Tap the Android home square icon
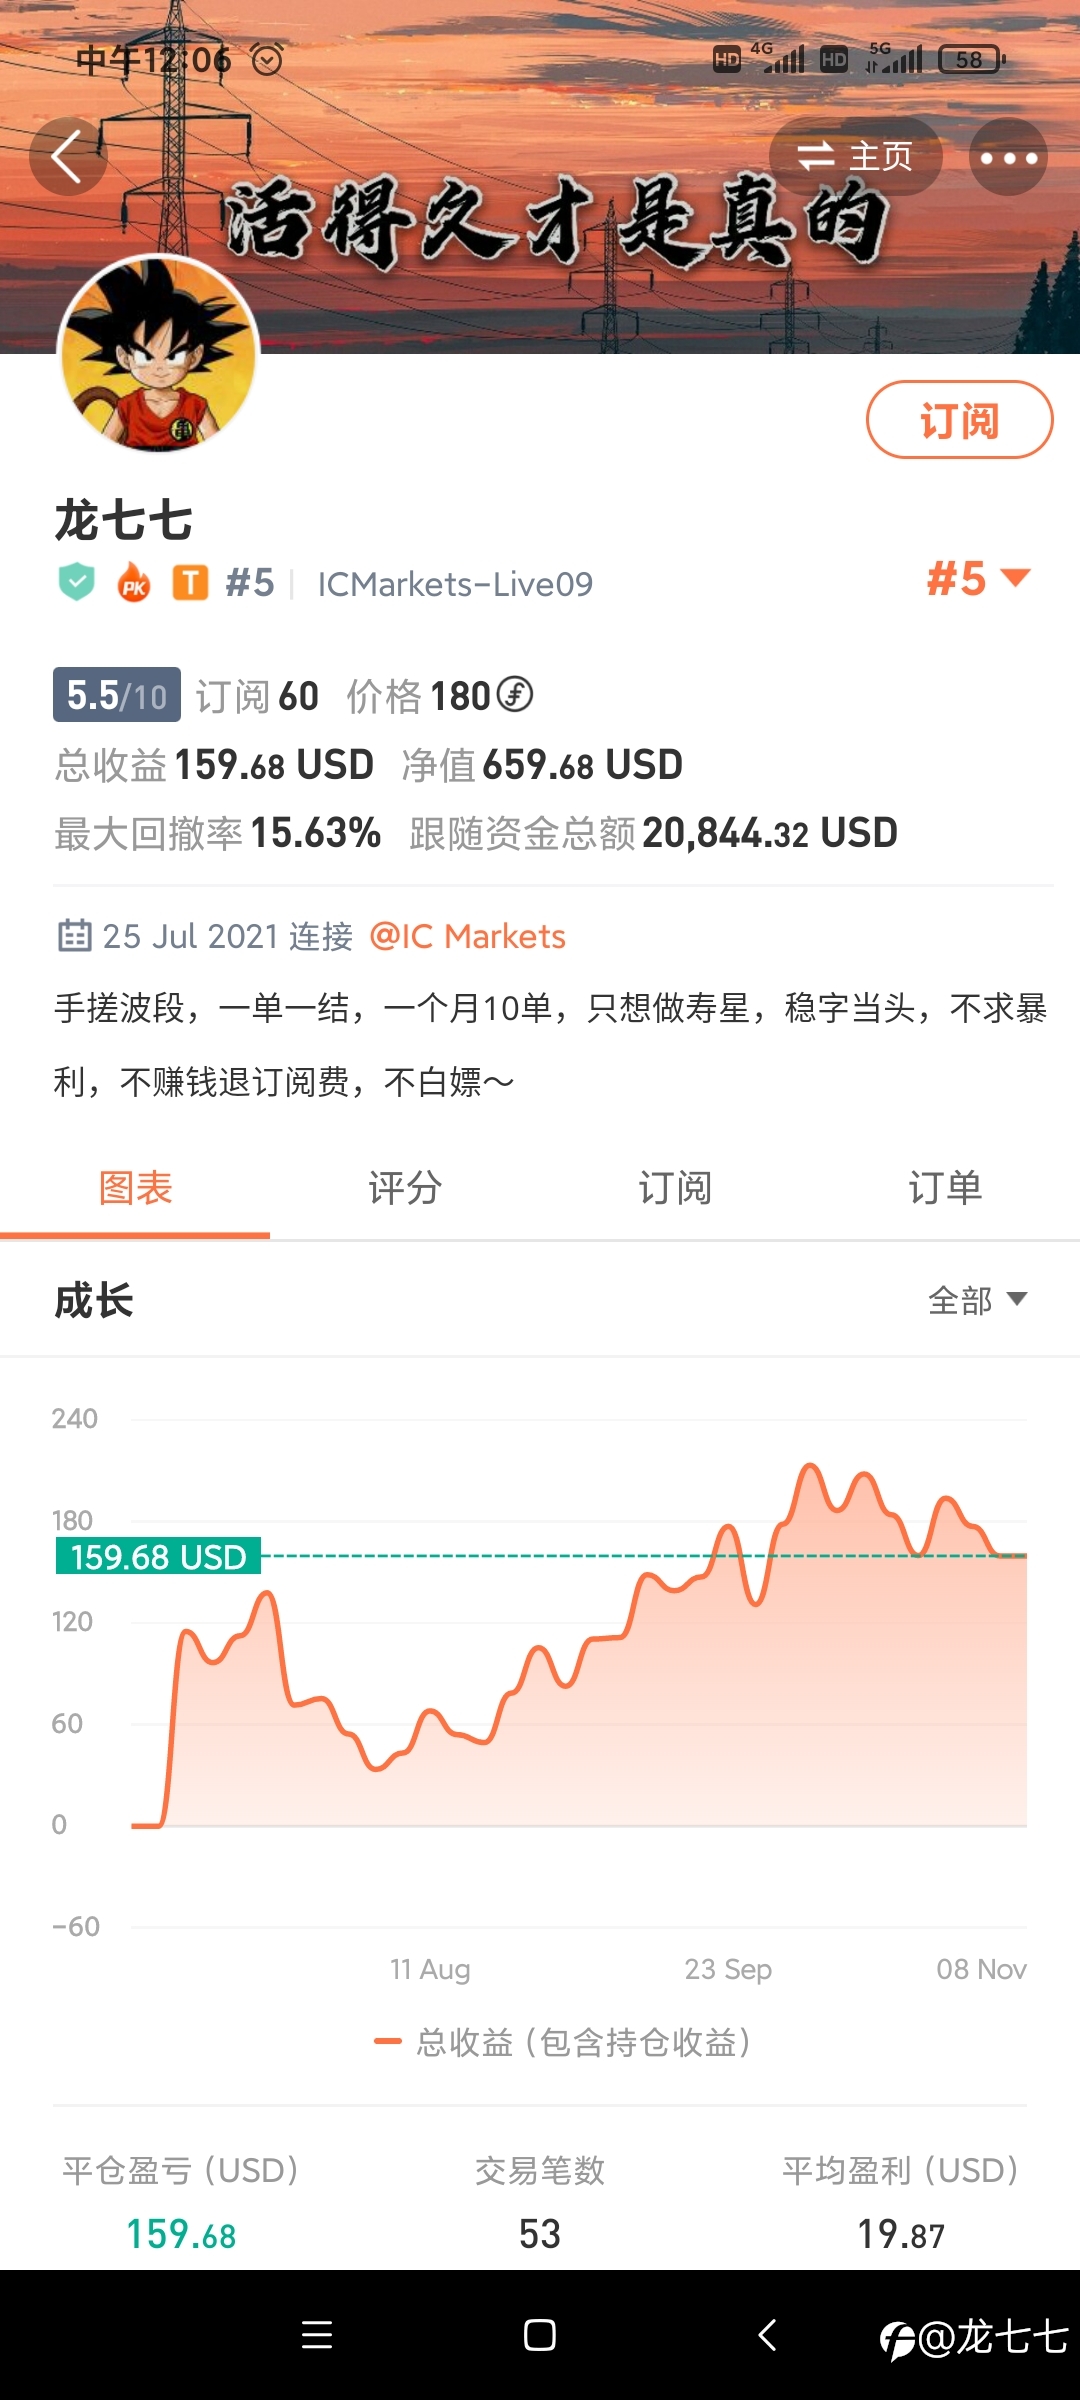 (x=540, y=2334)
